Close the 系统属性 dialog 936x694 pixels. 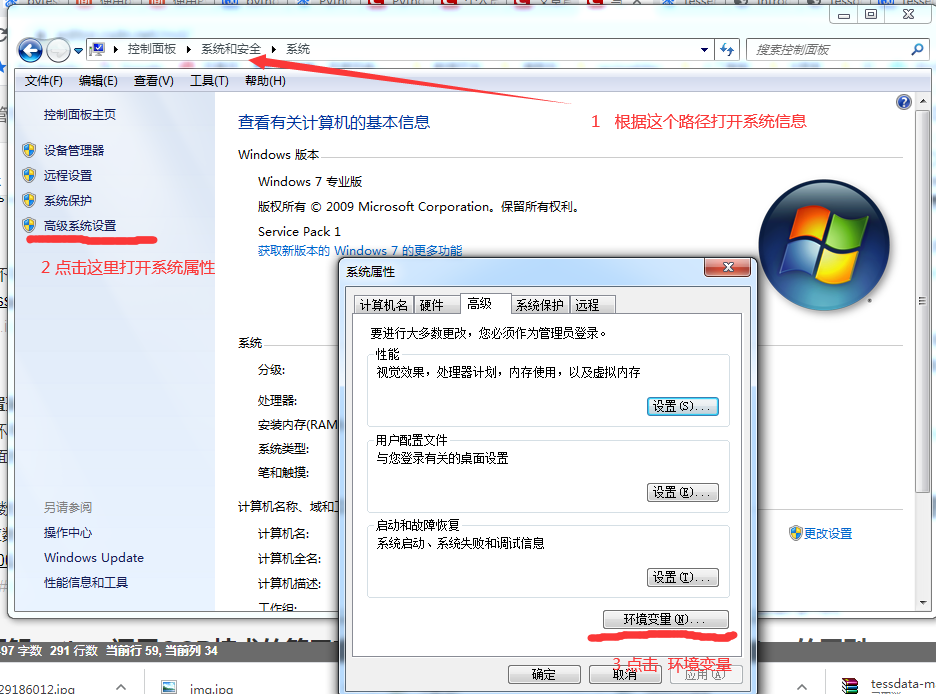728,267
